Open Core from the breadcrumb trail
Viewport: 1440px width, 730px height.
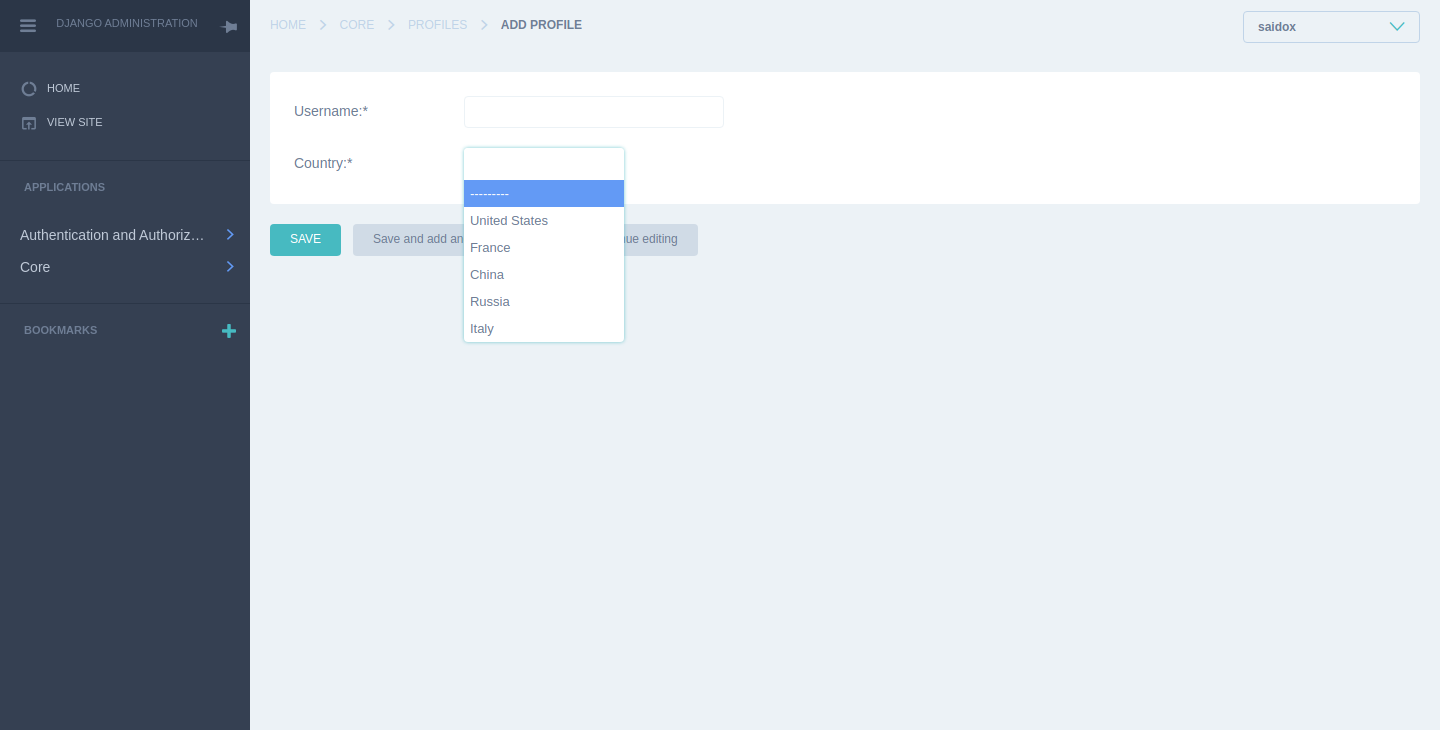[357, 25]
